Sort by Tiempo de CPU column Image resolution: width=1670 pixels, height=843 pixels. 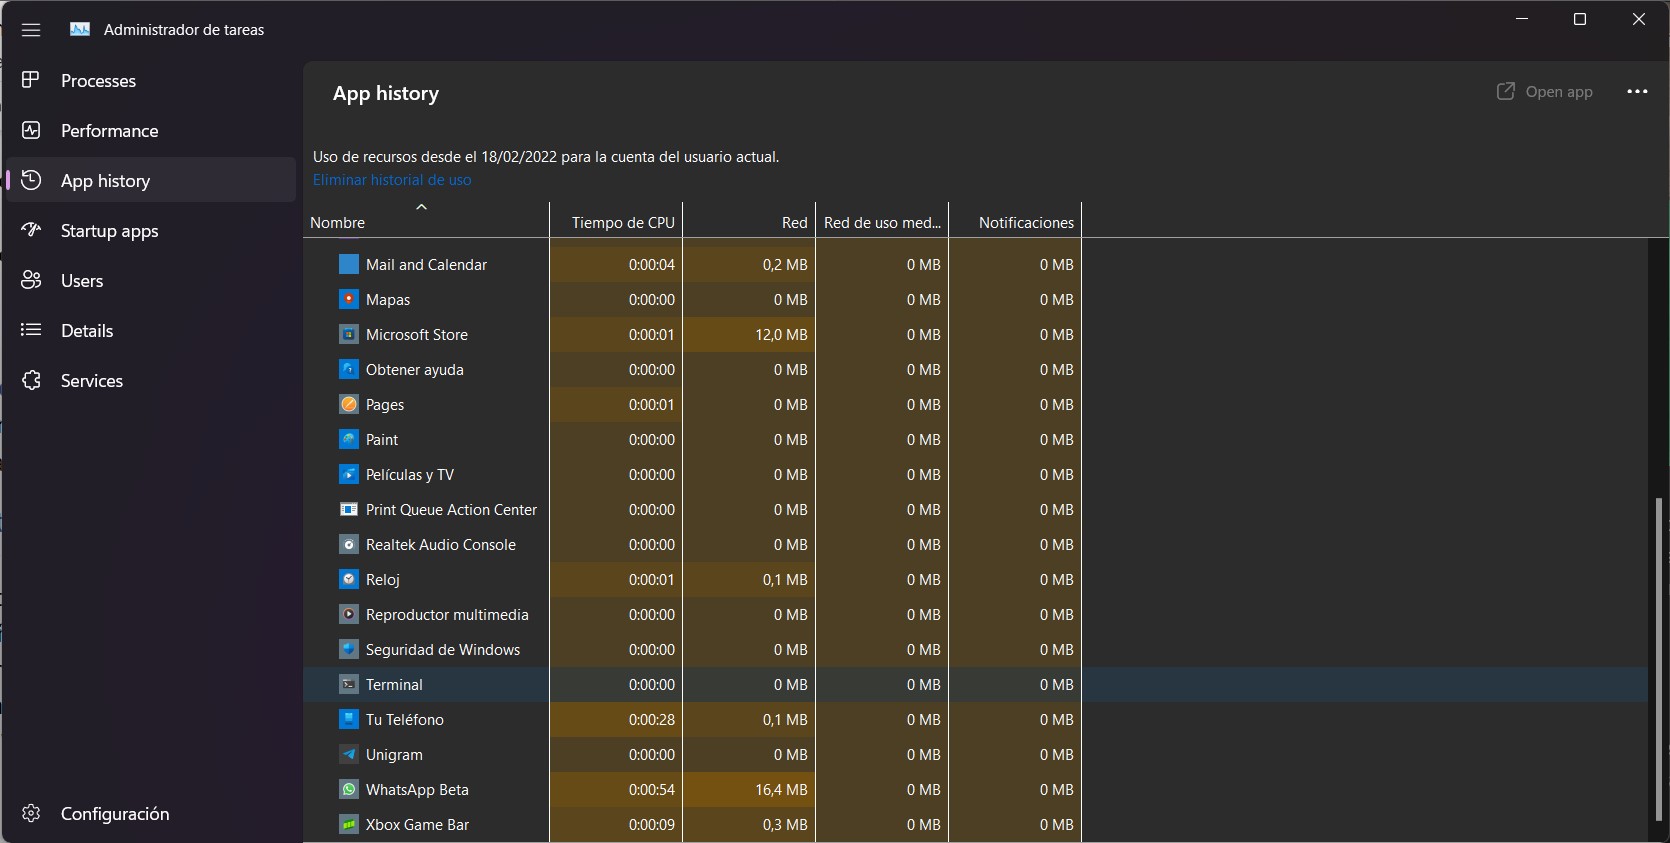[x=616, y=222]
